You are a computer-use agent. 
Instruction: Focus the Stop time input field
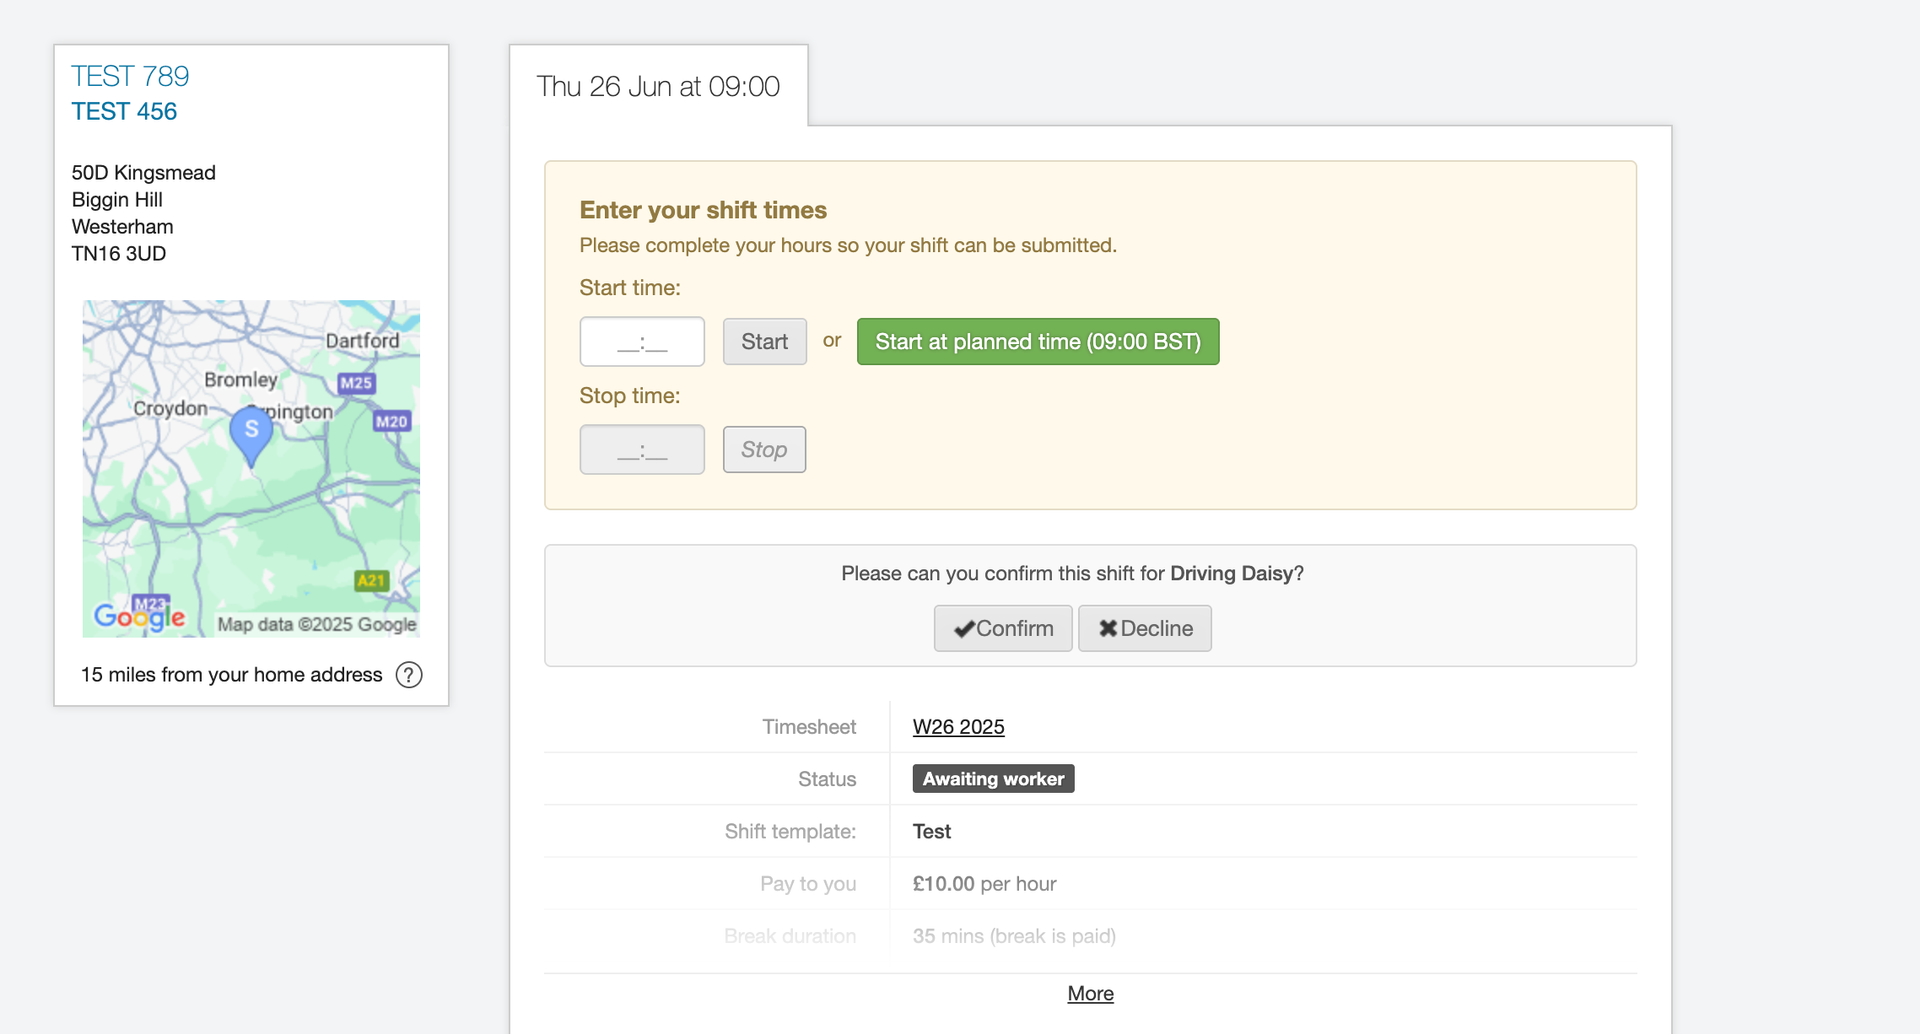click(x=642, y=450)
